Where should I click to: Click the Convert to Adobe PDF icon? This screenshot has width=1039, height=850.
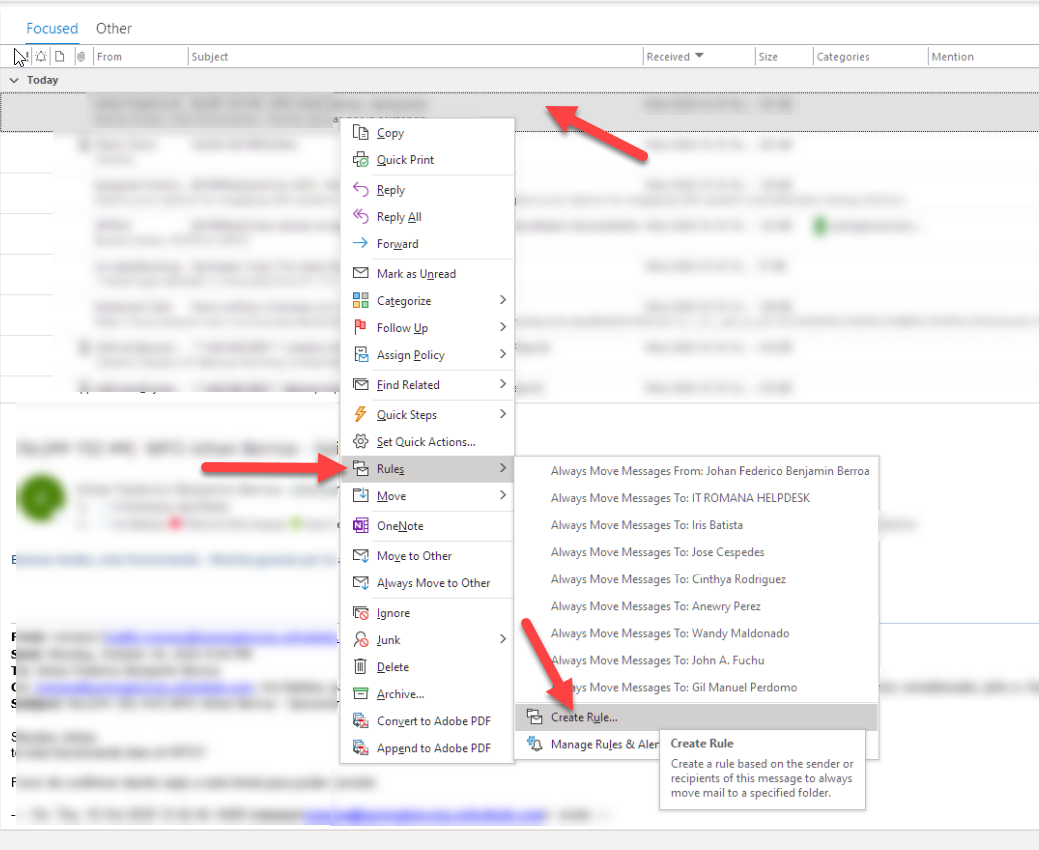pos(360,720)
